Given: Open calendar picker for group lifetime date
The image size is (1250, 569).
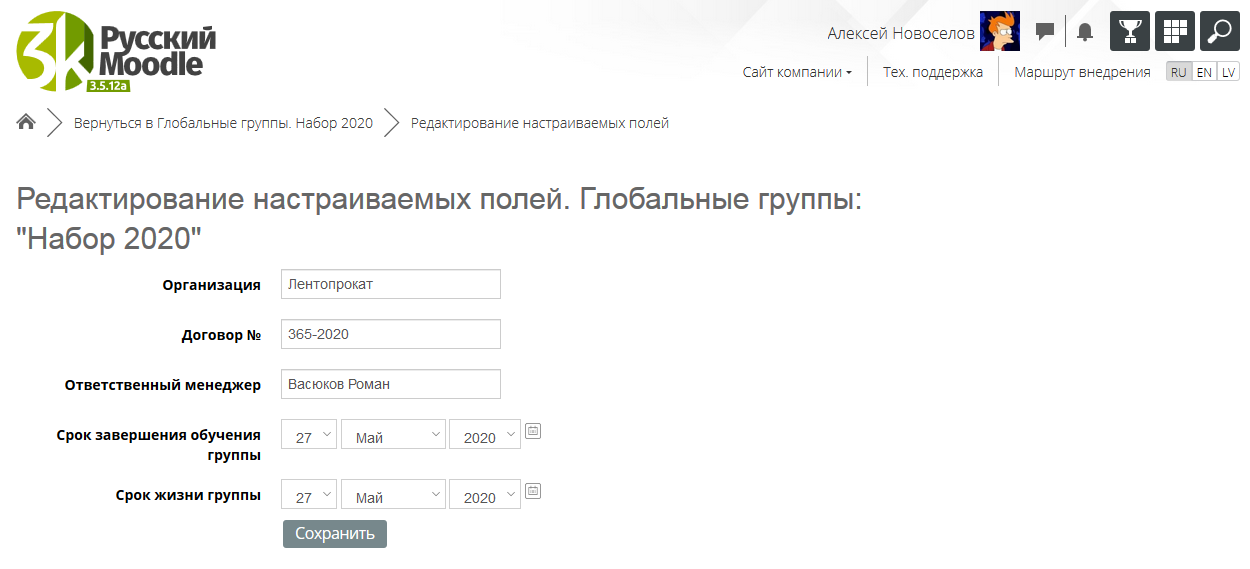Looking at the screenshot, I should coord(533,491).
